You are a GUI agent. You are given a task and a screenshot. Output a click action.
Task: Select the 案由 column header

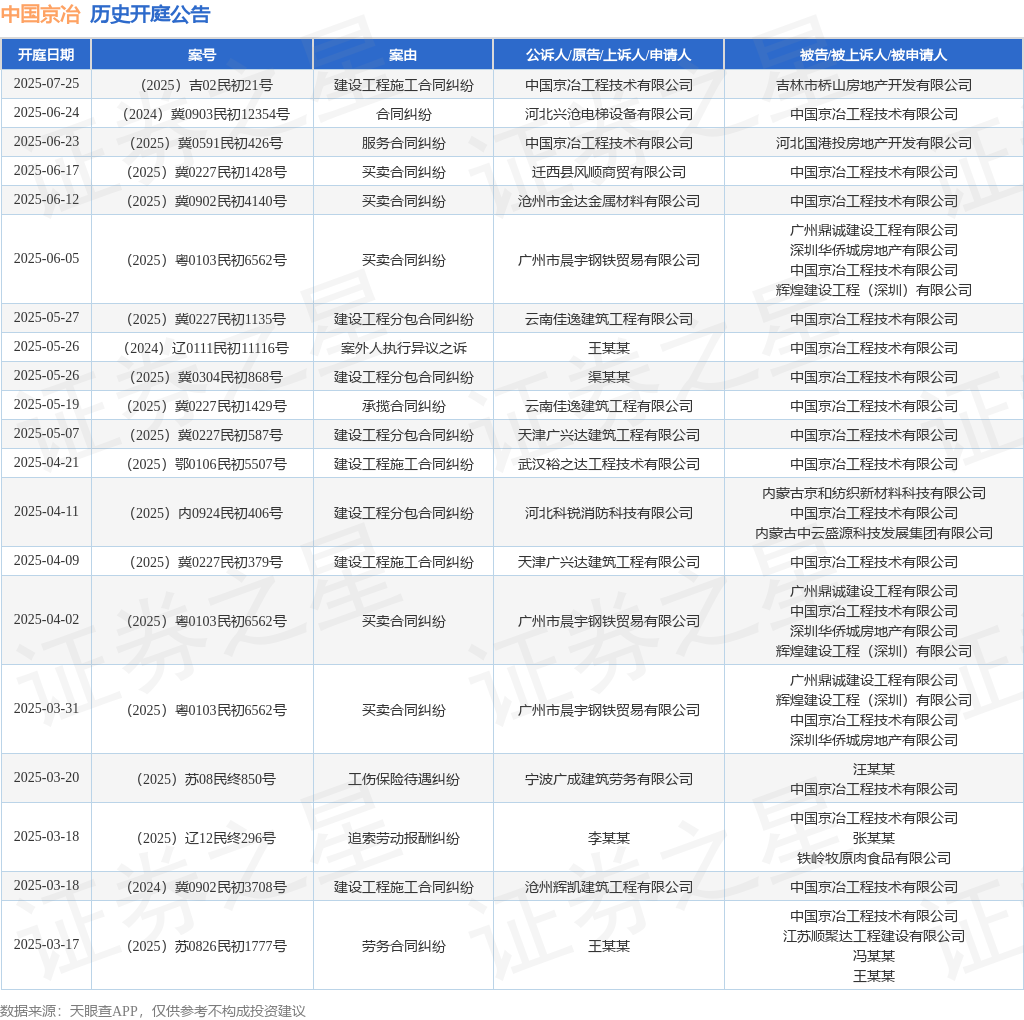403,55
